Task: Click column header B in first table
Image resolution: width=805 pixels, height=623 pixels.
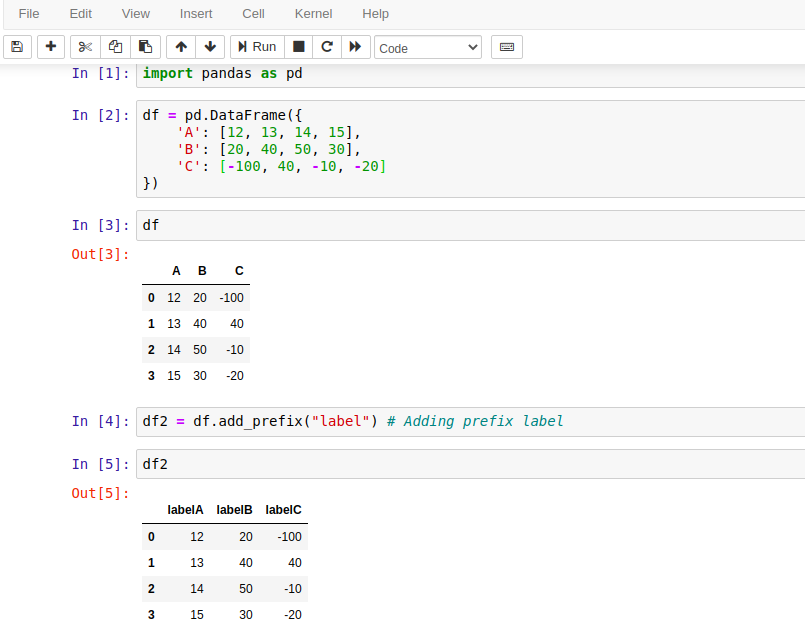Action: (x=202, y=271)
